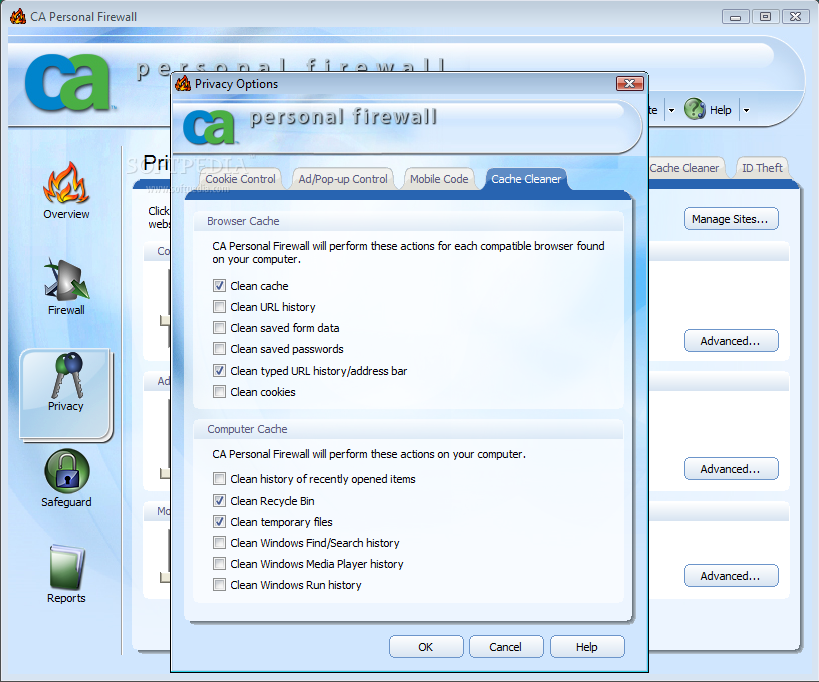
Task: Open Manage Sites in main window
Action: [731, 219]
